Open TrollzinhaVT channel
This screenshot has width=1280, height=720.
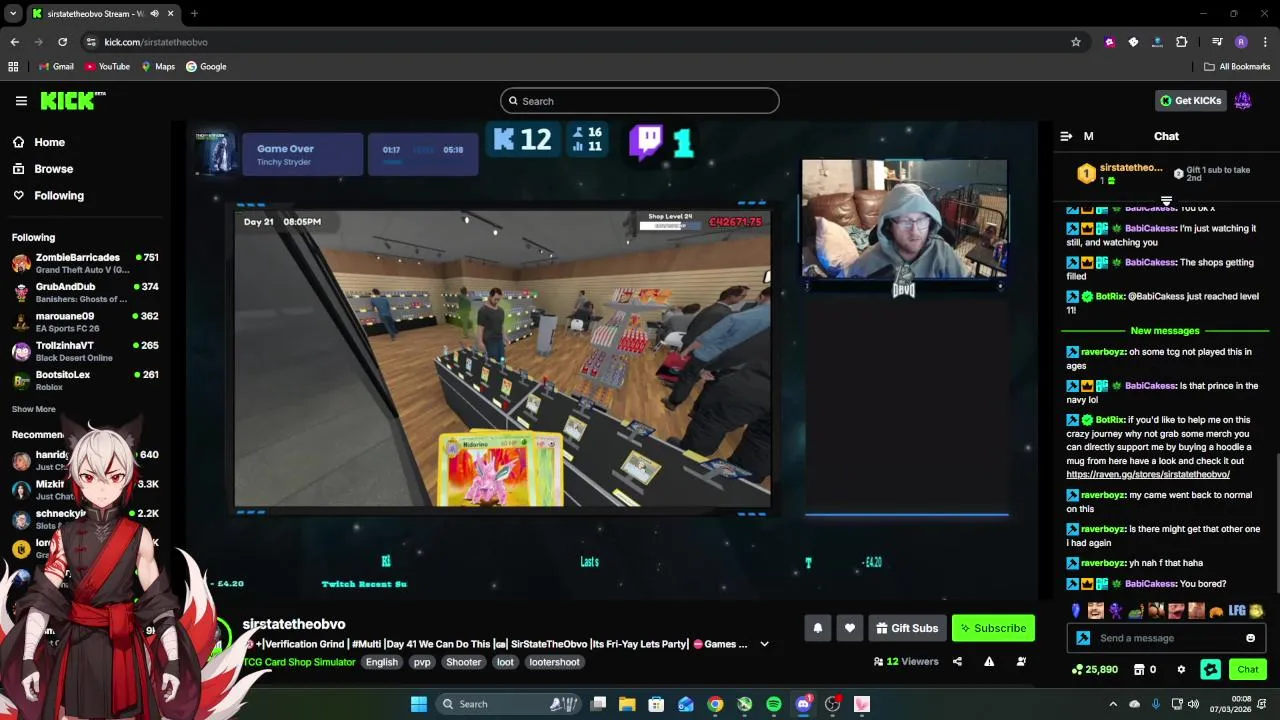85,351
